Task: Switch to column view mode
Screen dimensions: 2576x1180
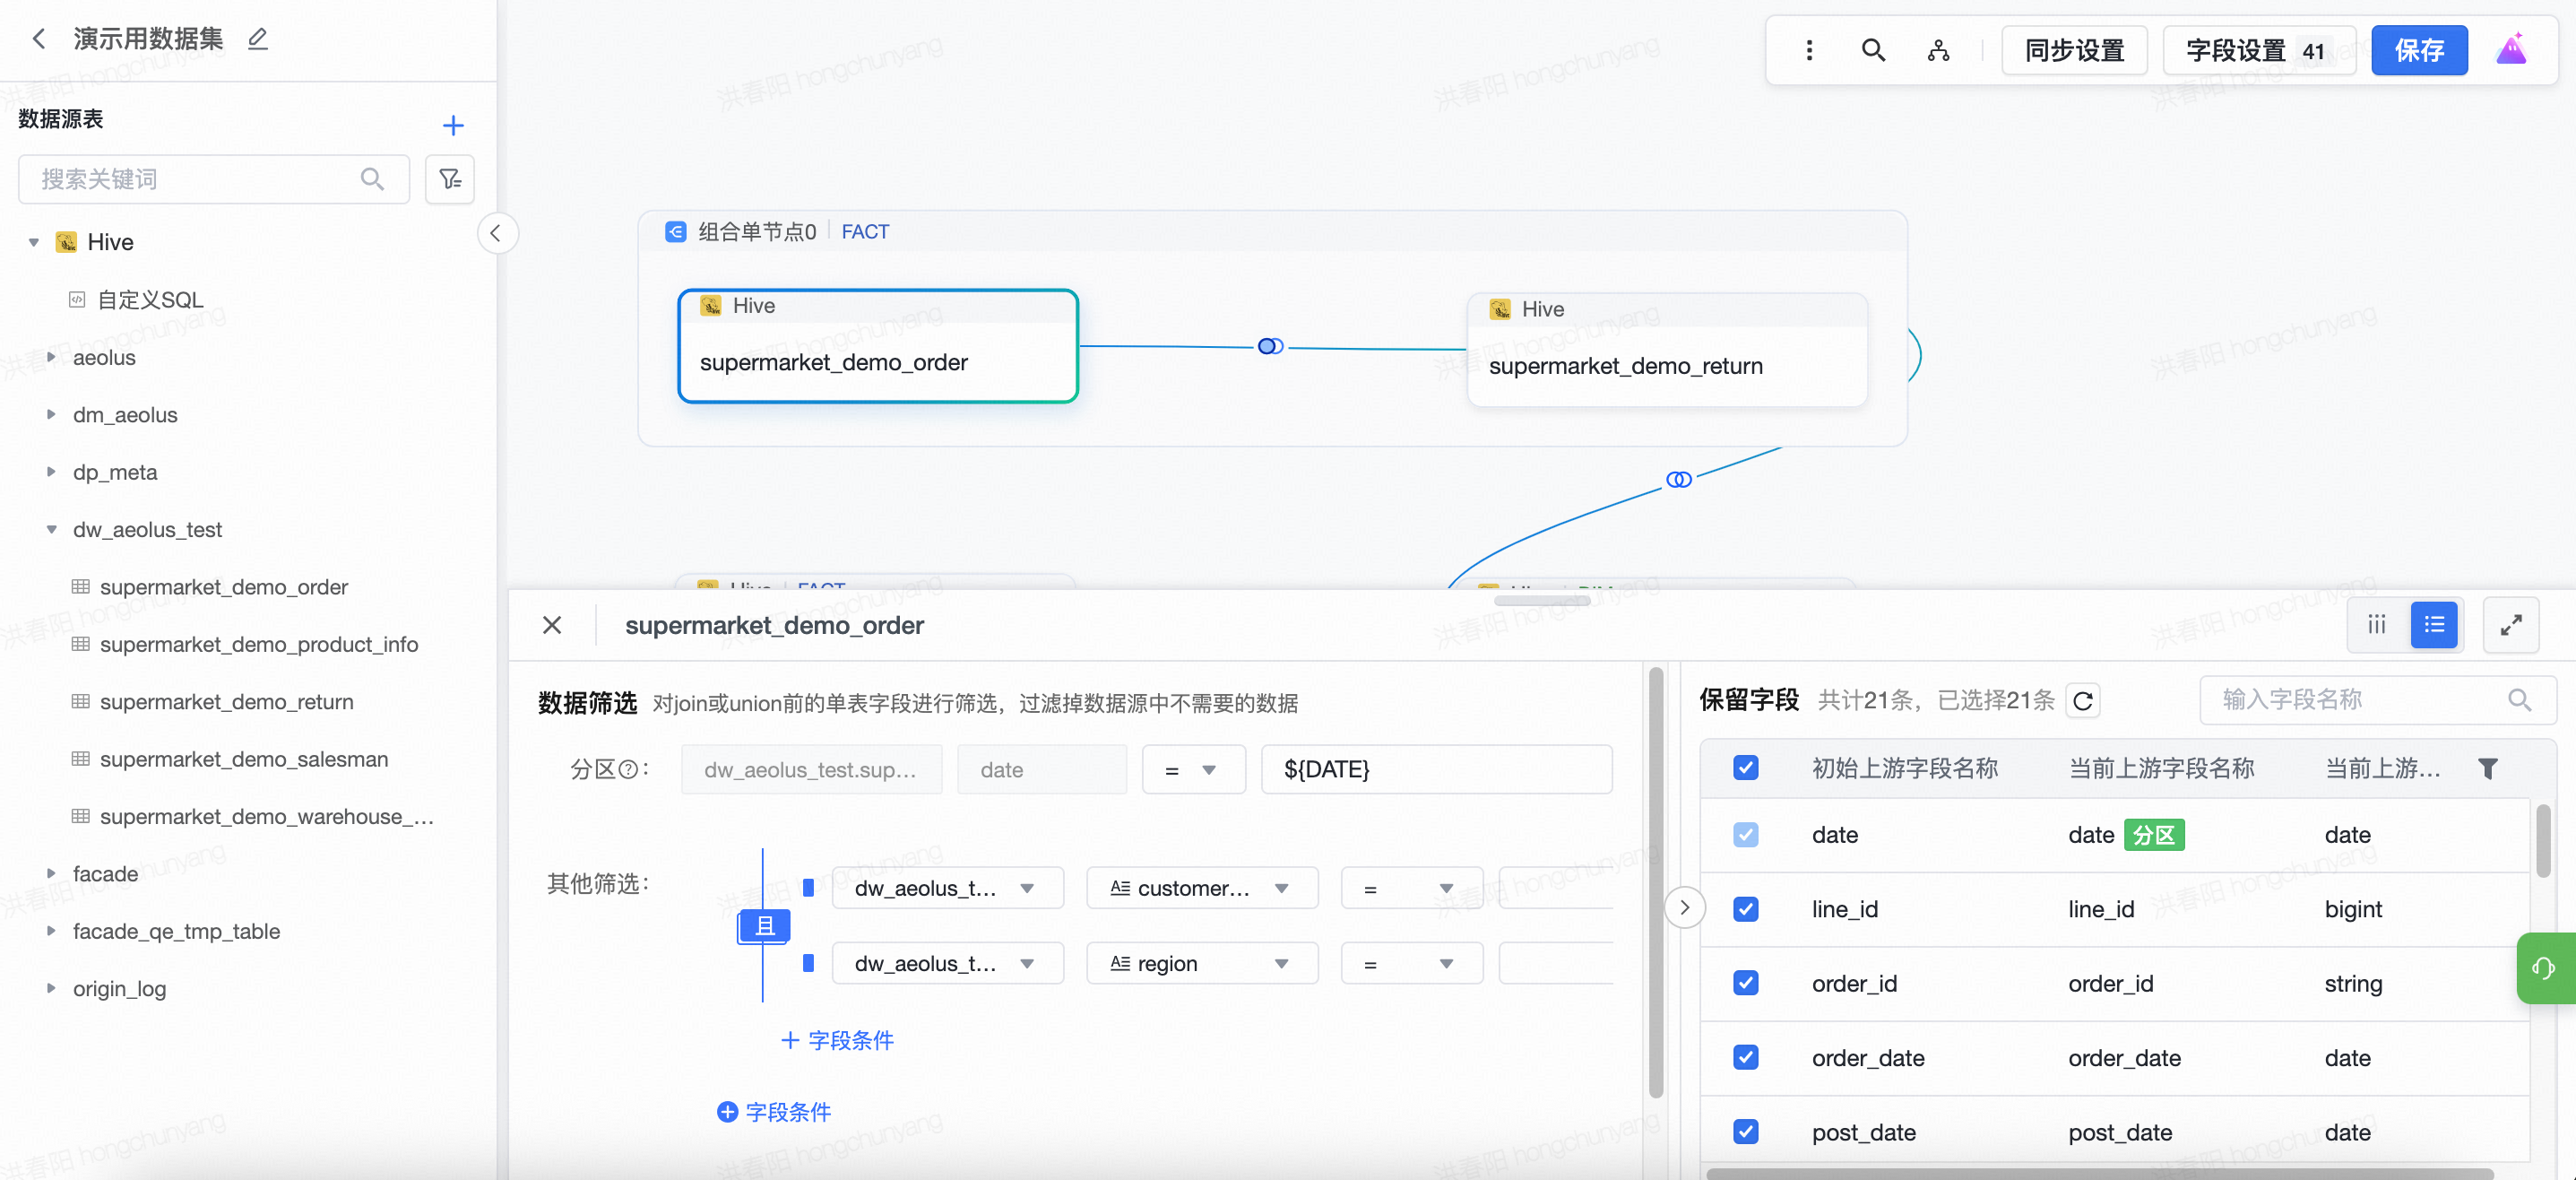Action: pos(2377,625)
